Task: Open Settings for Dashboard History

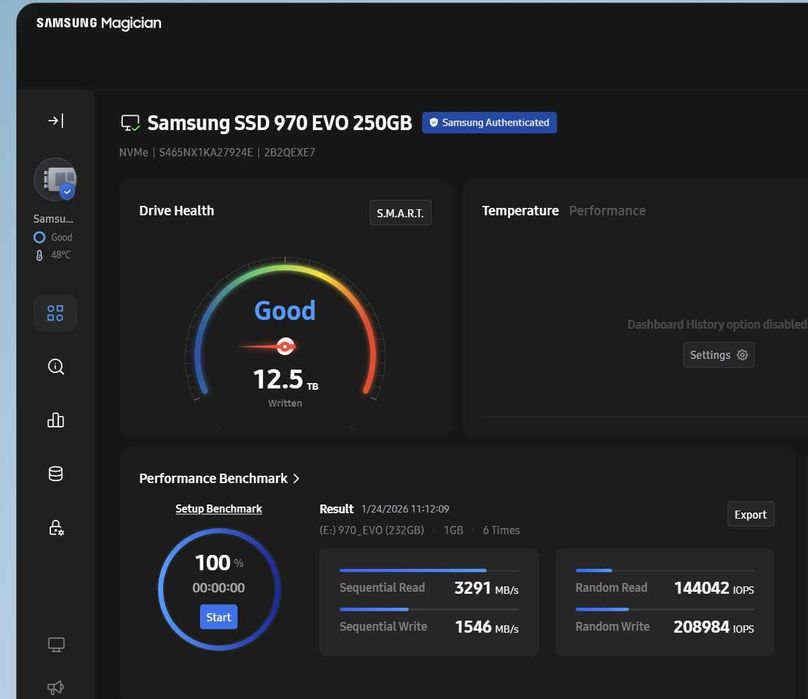Action: tap(718, 355)
